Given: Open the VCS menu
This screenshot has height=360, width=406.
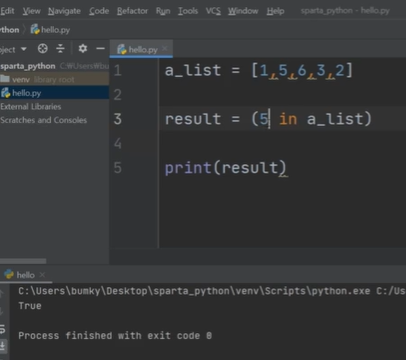Looking at the screenshot, I should tap(213, 11).
